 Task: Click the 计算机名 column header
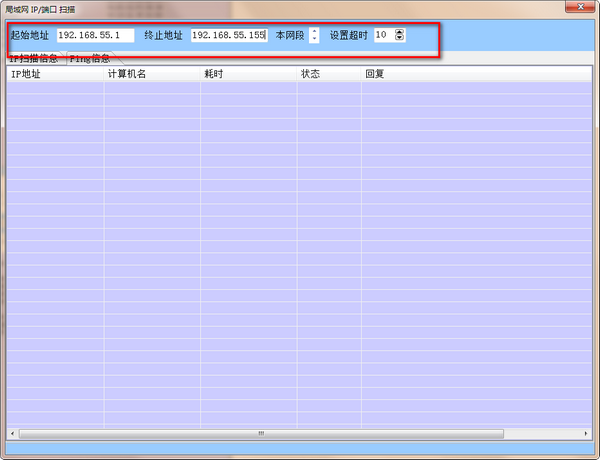(x=150, y=74)
